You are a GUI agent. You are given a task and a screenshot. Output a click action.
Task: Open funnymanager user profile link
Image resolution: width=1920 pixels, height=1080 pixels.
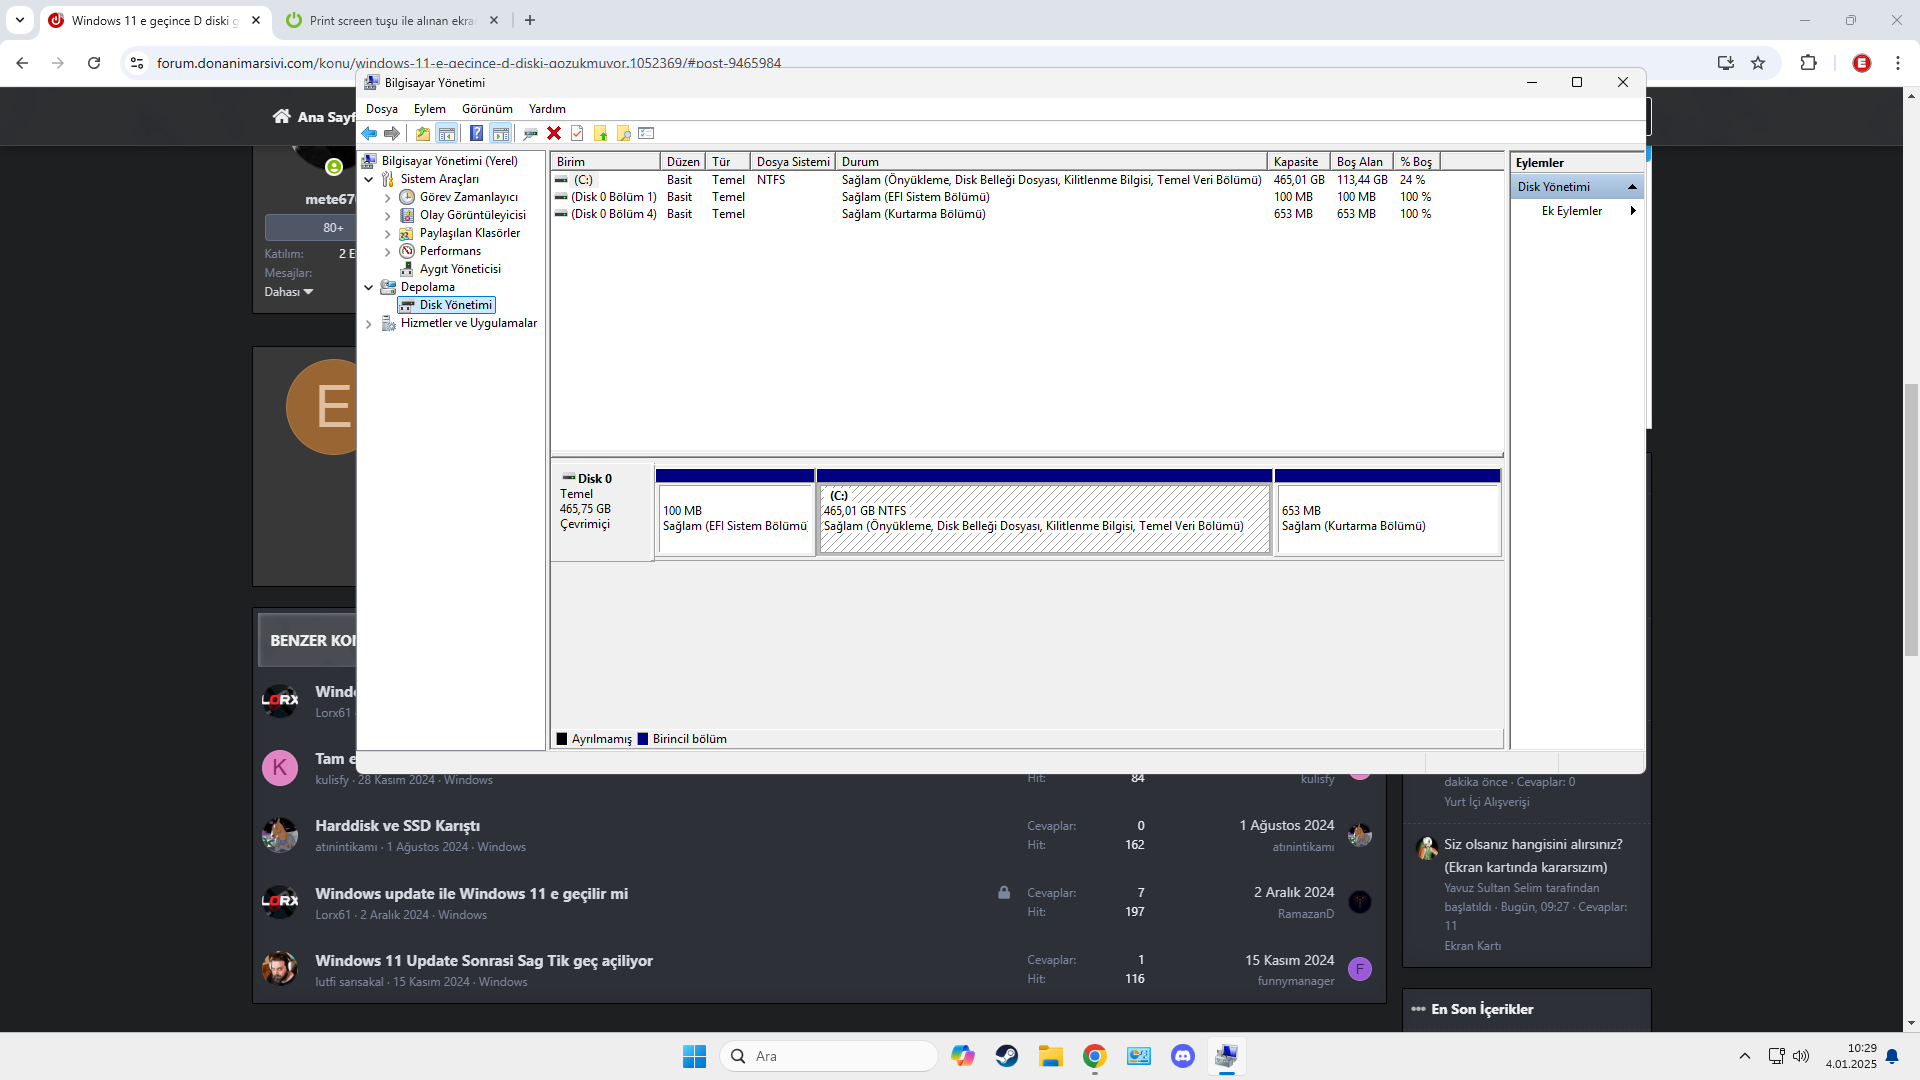1296,981
